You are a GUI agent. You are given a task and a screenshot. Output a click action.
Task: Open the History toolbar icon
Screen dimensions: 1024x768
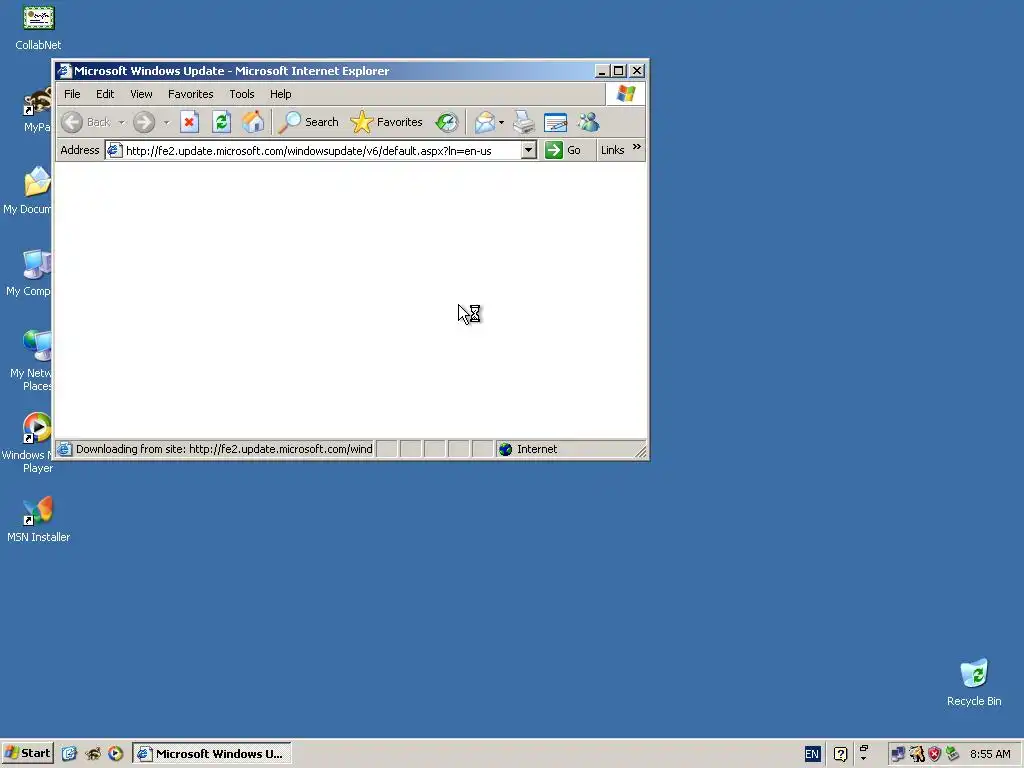(447, 122)
